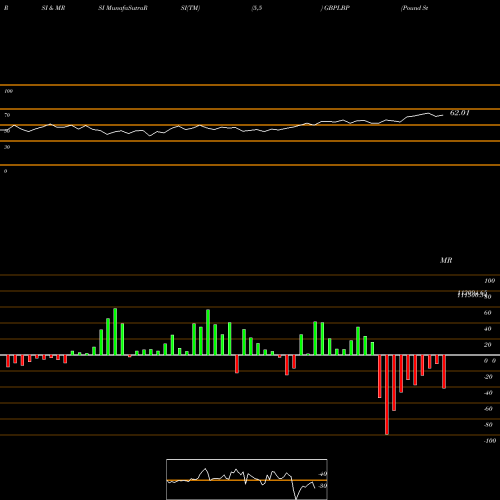The height and width of the screenshot is (500, 500).
Task: Click the 49 label in the mini chart
Action: [x=323, y=474]
